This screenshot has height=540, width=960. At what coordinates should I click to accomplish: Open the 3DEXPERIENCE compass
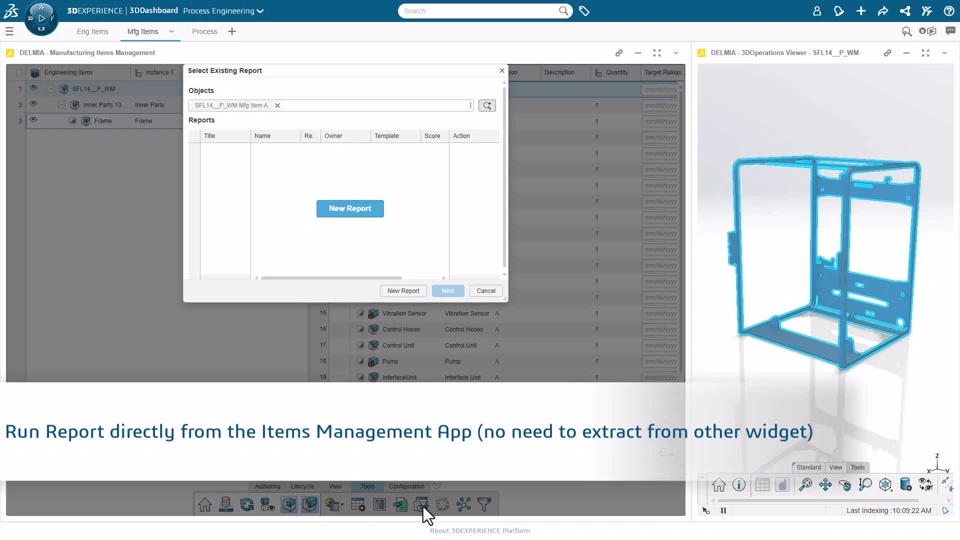tap(41, 18)
